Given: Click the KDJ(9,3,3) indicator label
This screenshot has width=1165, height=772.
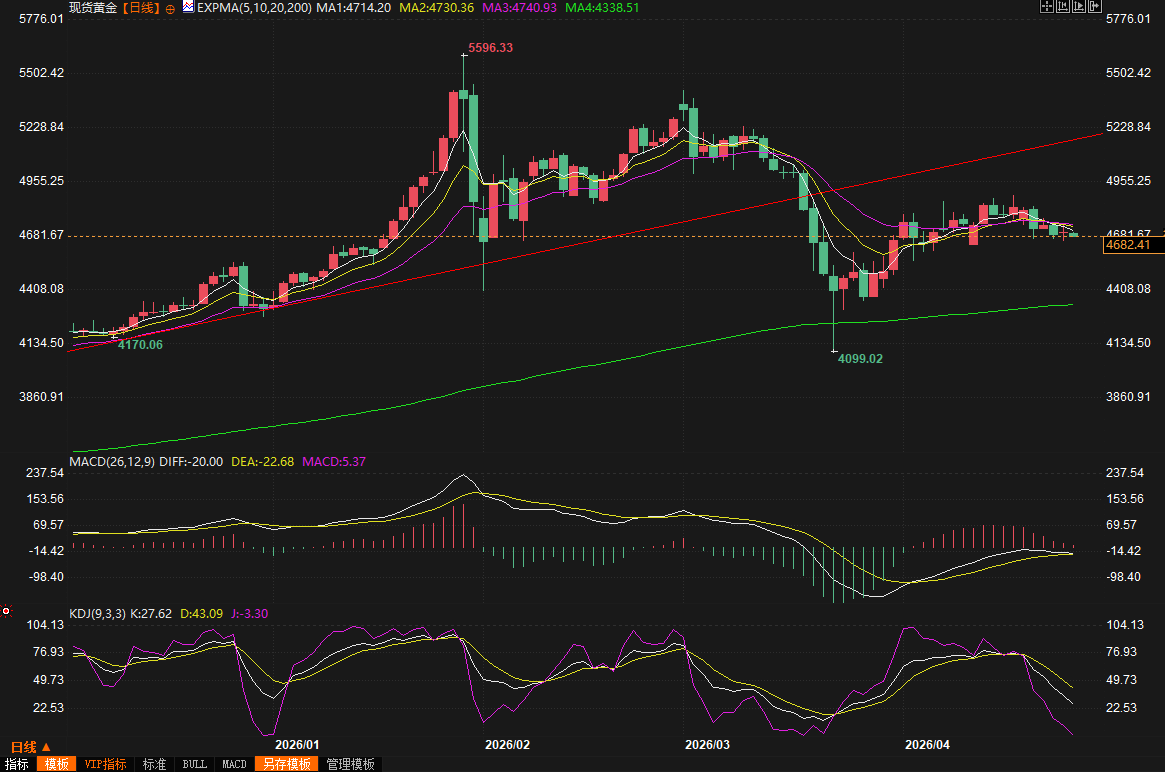Looking at the screenshot, I should click(98, 614).
